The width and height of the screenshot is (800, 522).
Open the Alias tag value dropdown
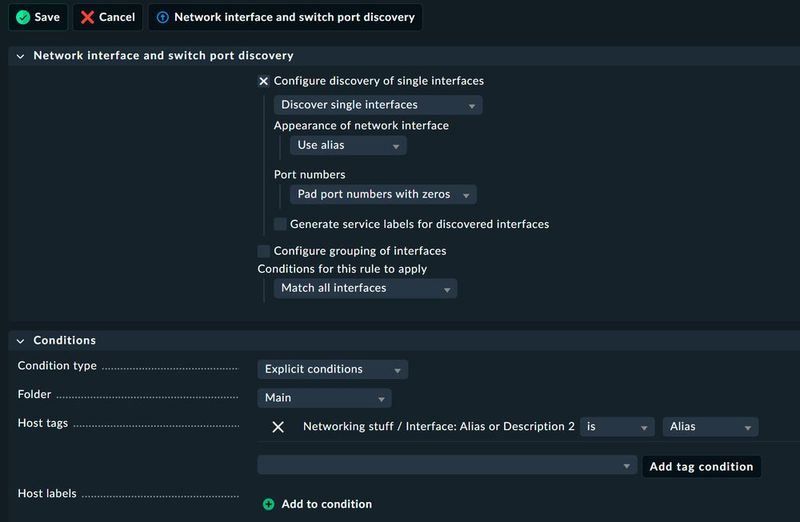709,427
